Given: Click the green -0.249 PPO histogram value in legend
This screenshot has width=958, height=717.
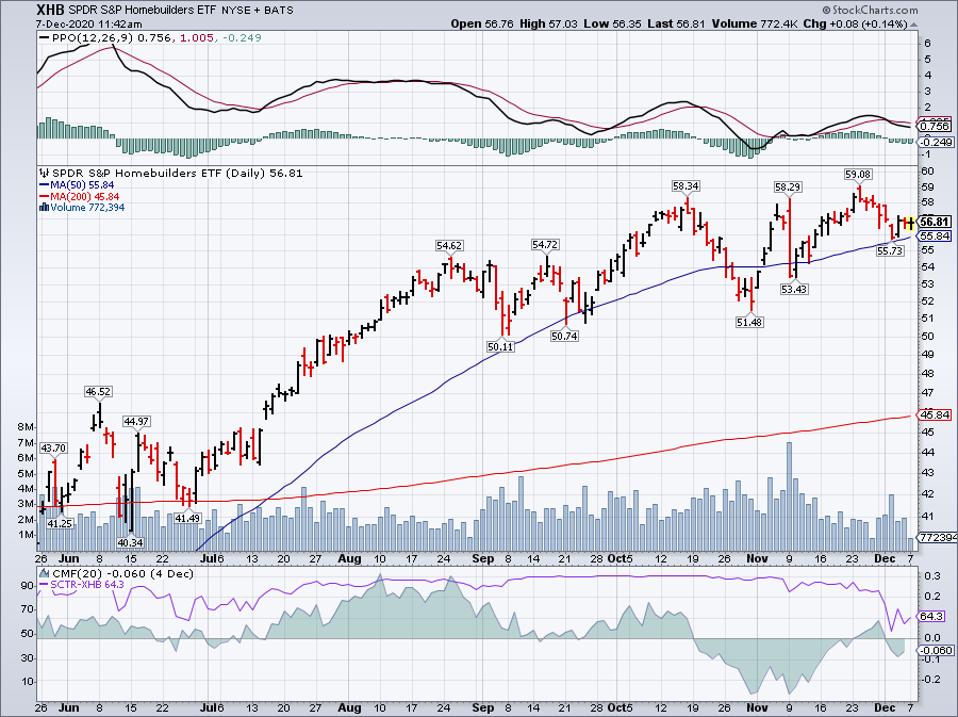Looking at the screenshot, I should [242, 38].
